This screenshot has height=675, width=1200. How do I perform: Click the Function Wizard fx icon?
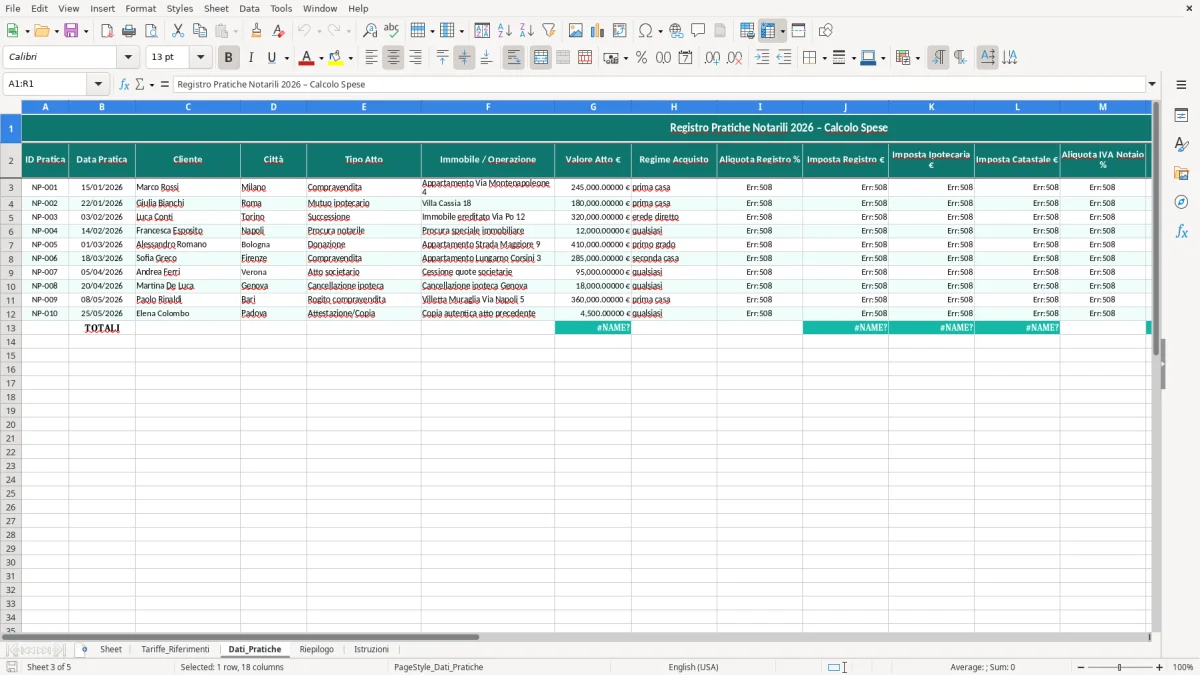click(x=124, y=84)
